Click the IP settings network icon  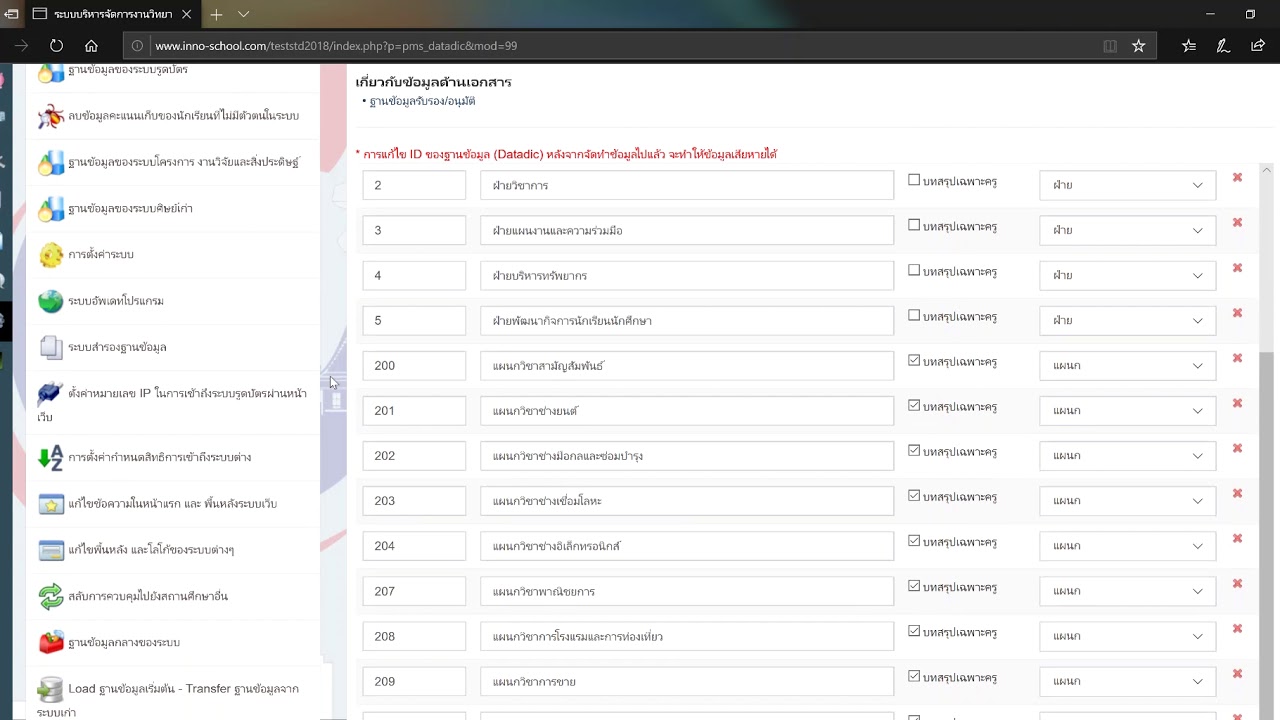[x=51, y=394]
